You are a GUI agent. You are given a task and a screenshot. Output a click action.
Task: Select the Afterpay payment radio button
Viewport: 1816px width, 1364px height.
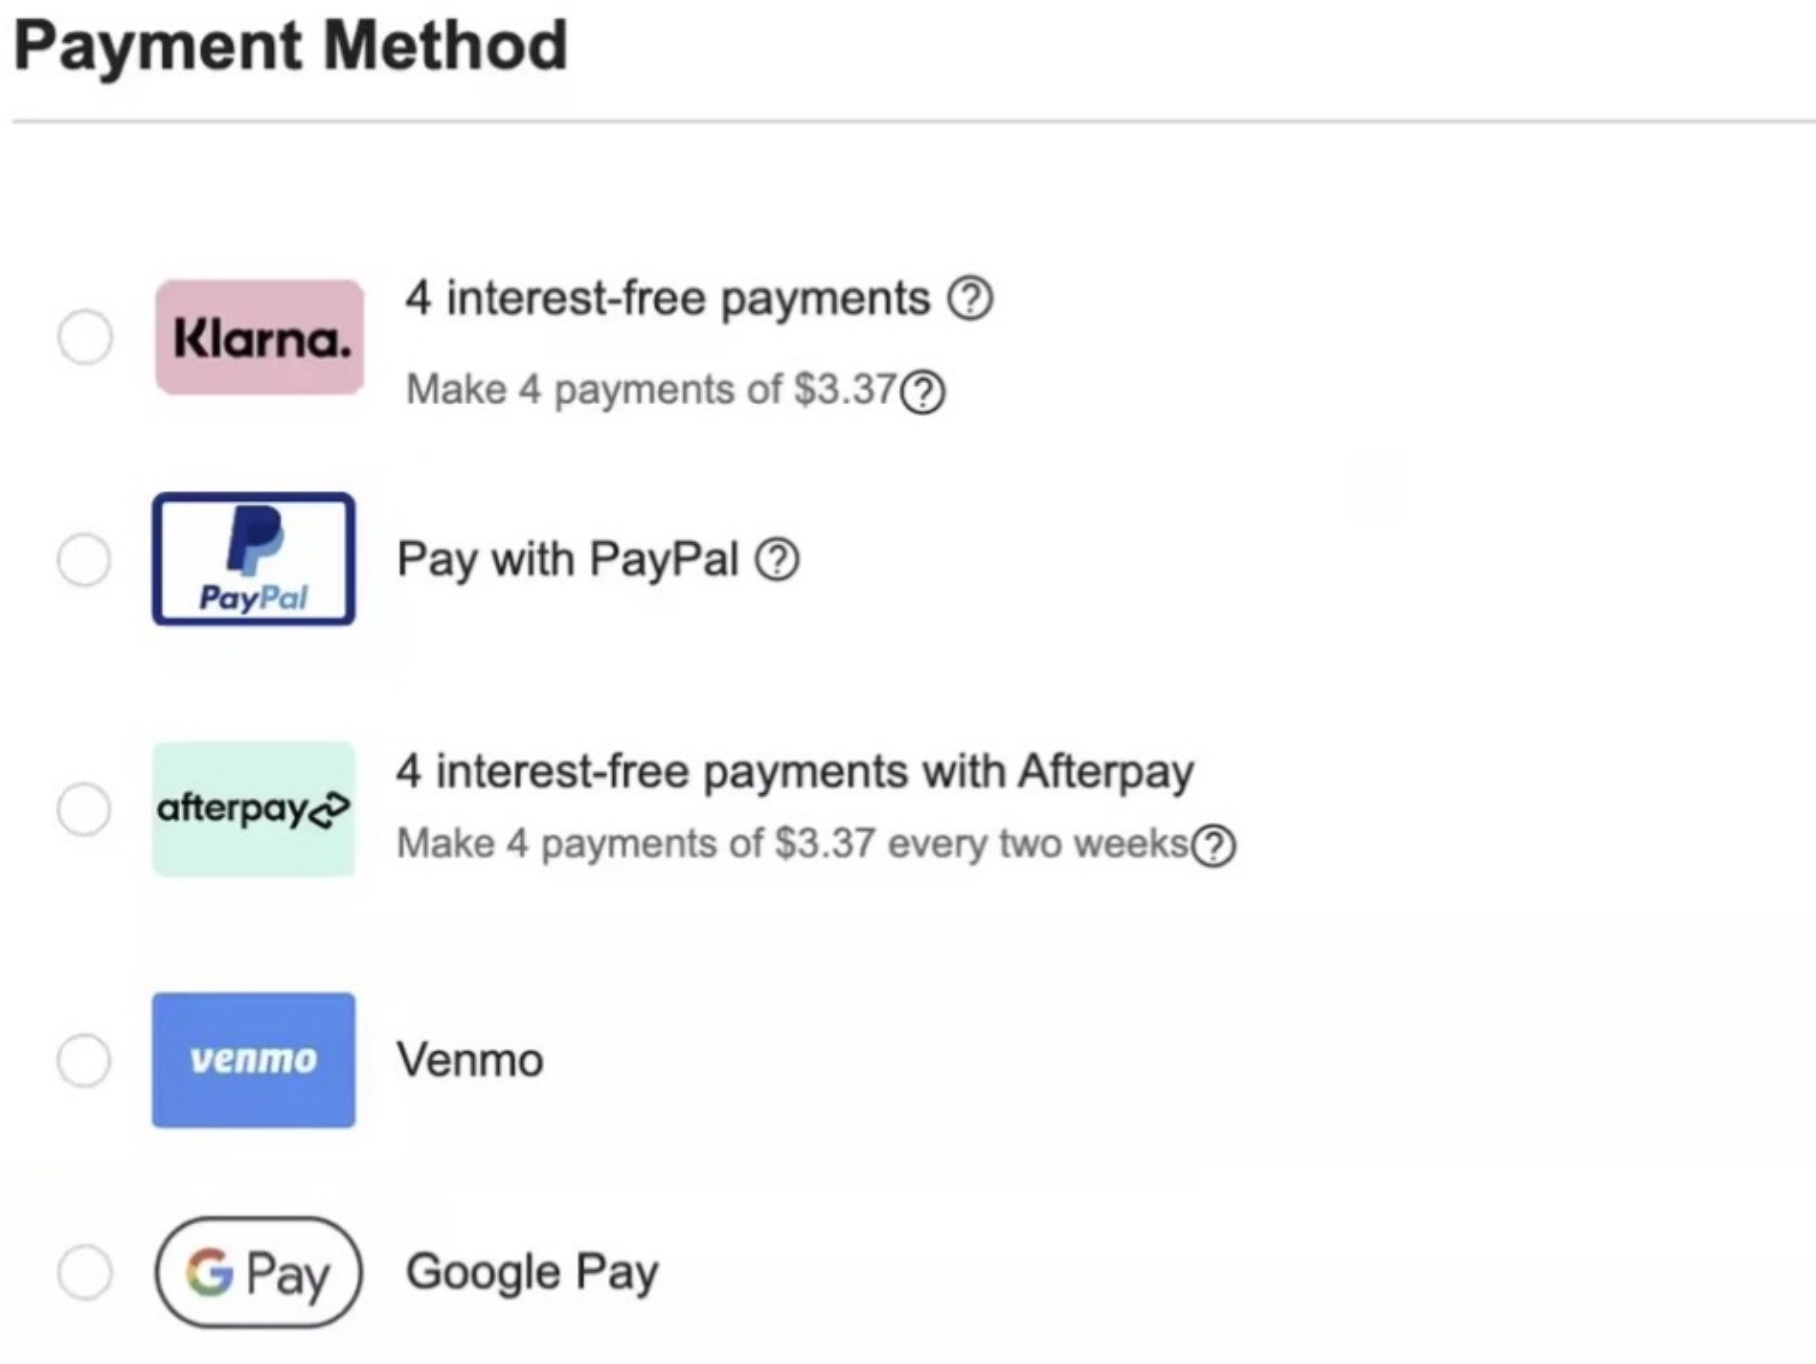tap(84, 808)
